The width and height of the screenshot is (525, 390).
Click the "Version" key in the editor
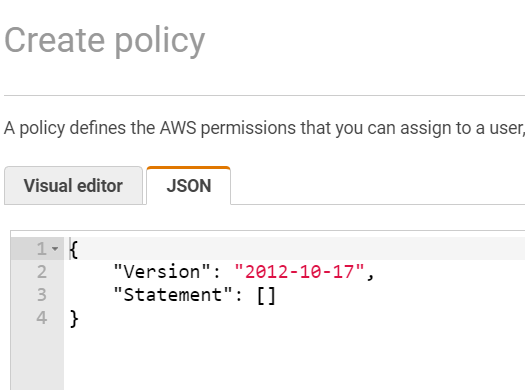point(162,271)
